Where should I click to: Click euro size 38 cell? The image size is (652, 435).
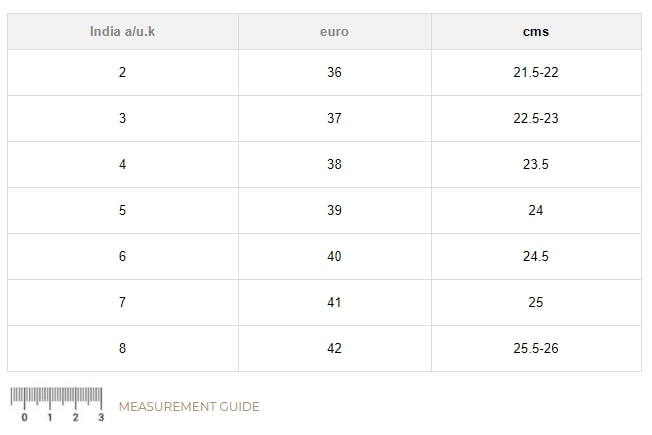335,164
